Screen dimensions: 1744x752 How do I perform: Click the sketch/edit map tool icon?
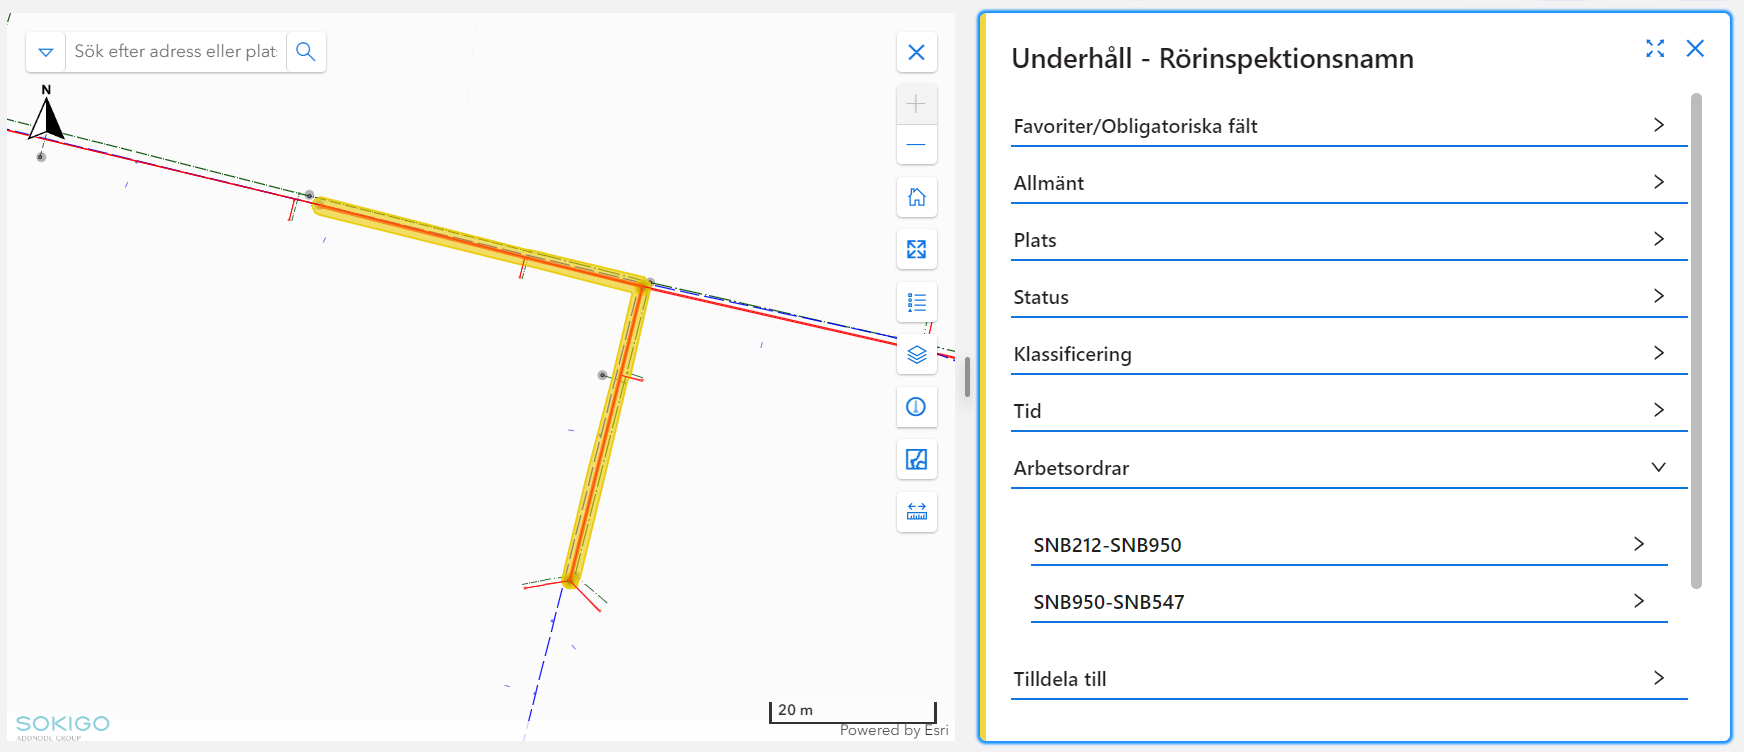pyautogui.click(x=916, y=459)
